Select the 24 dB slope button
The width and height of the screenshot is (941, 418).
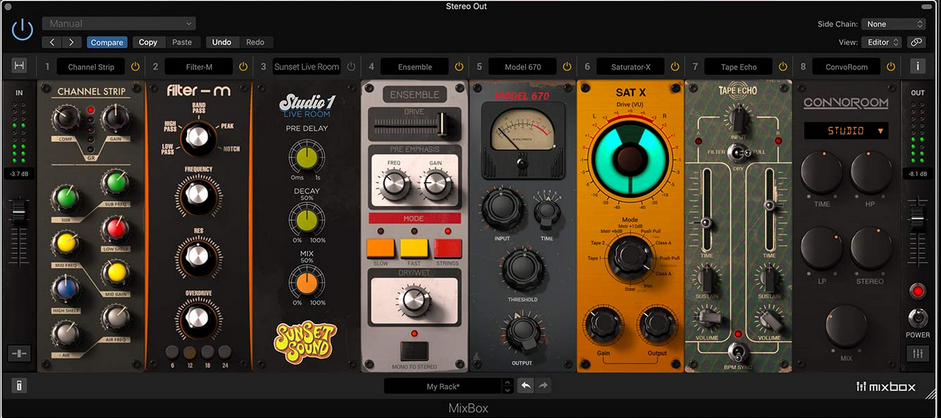point(224,352)
